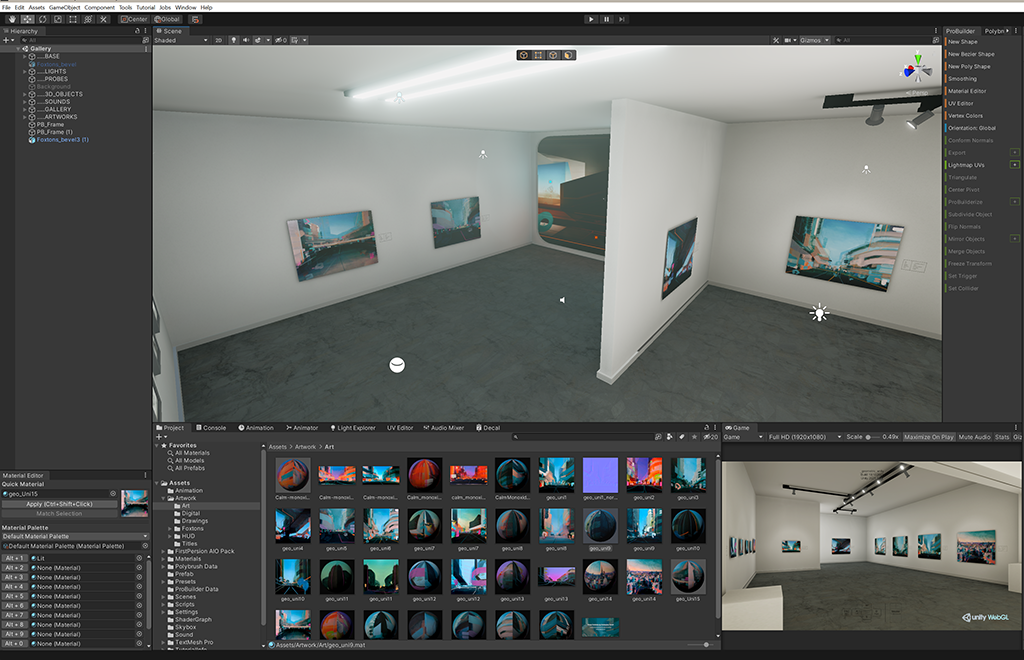Expand the .....ARTWORKS hierarchy item

pos(25,117)
